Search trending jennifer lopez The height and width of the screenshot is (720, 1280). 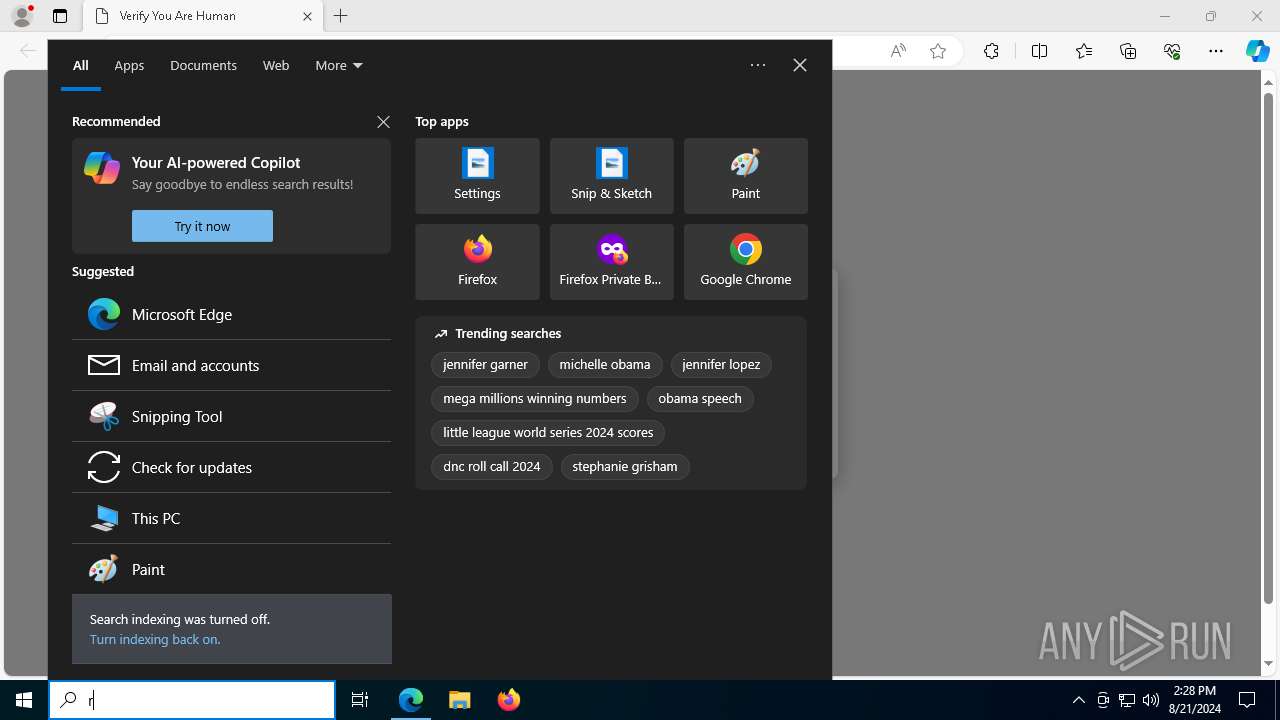(x=721, y=365)
